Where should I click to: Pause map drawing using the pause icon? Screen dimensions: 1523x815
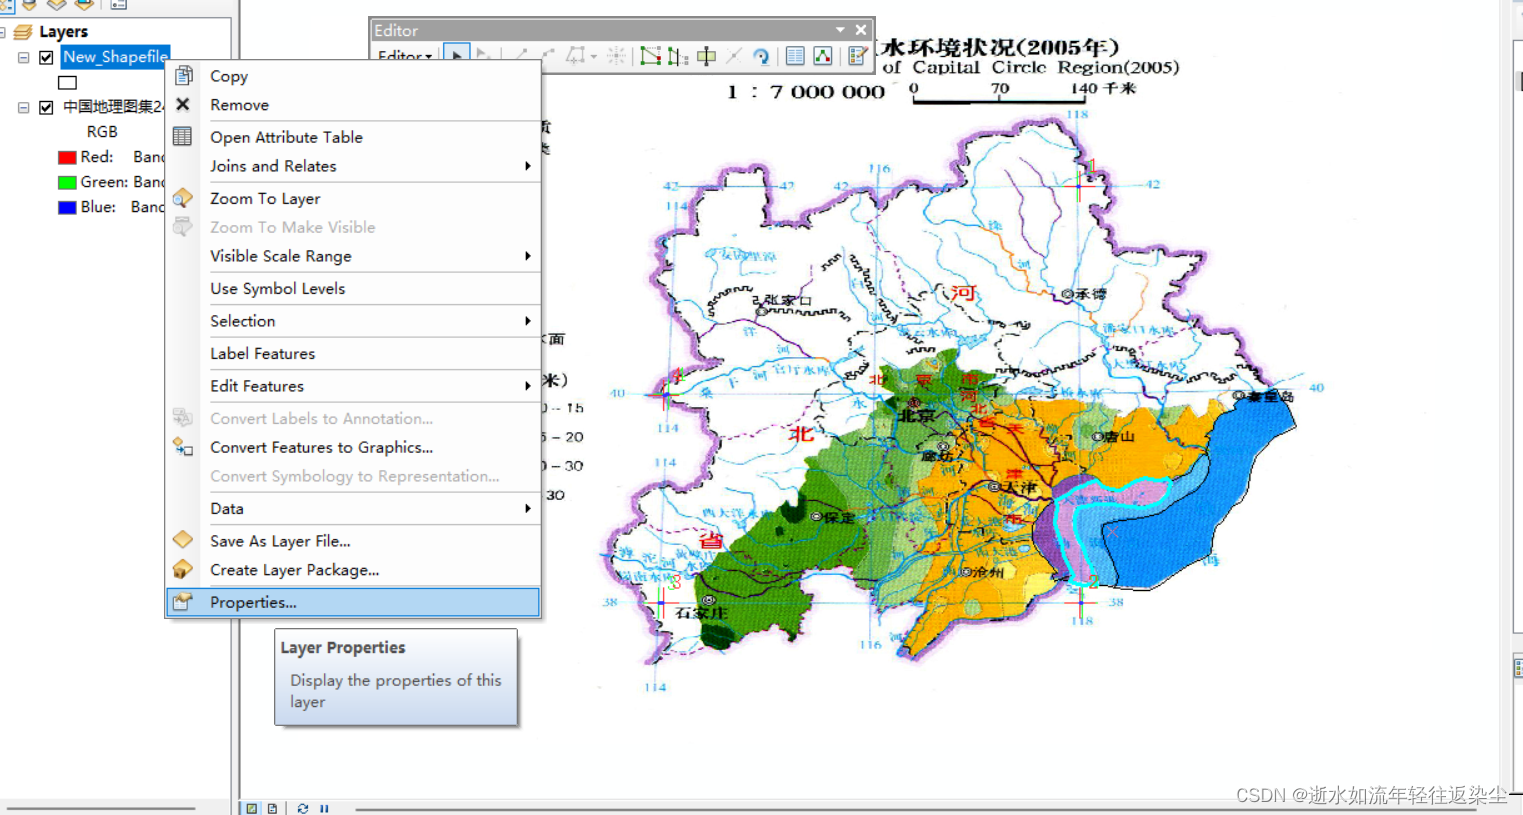[324, 808]
